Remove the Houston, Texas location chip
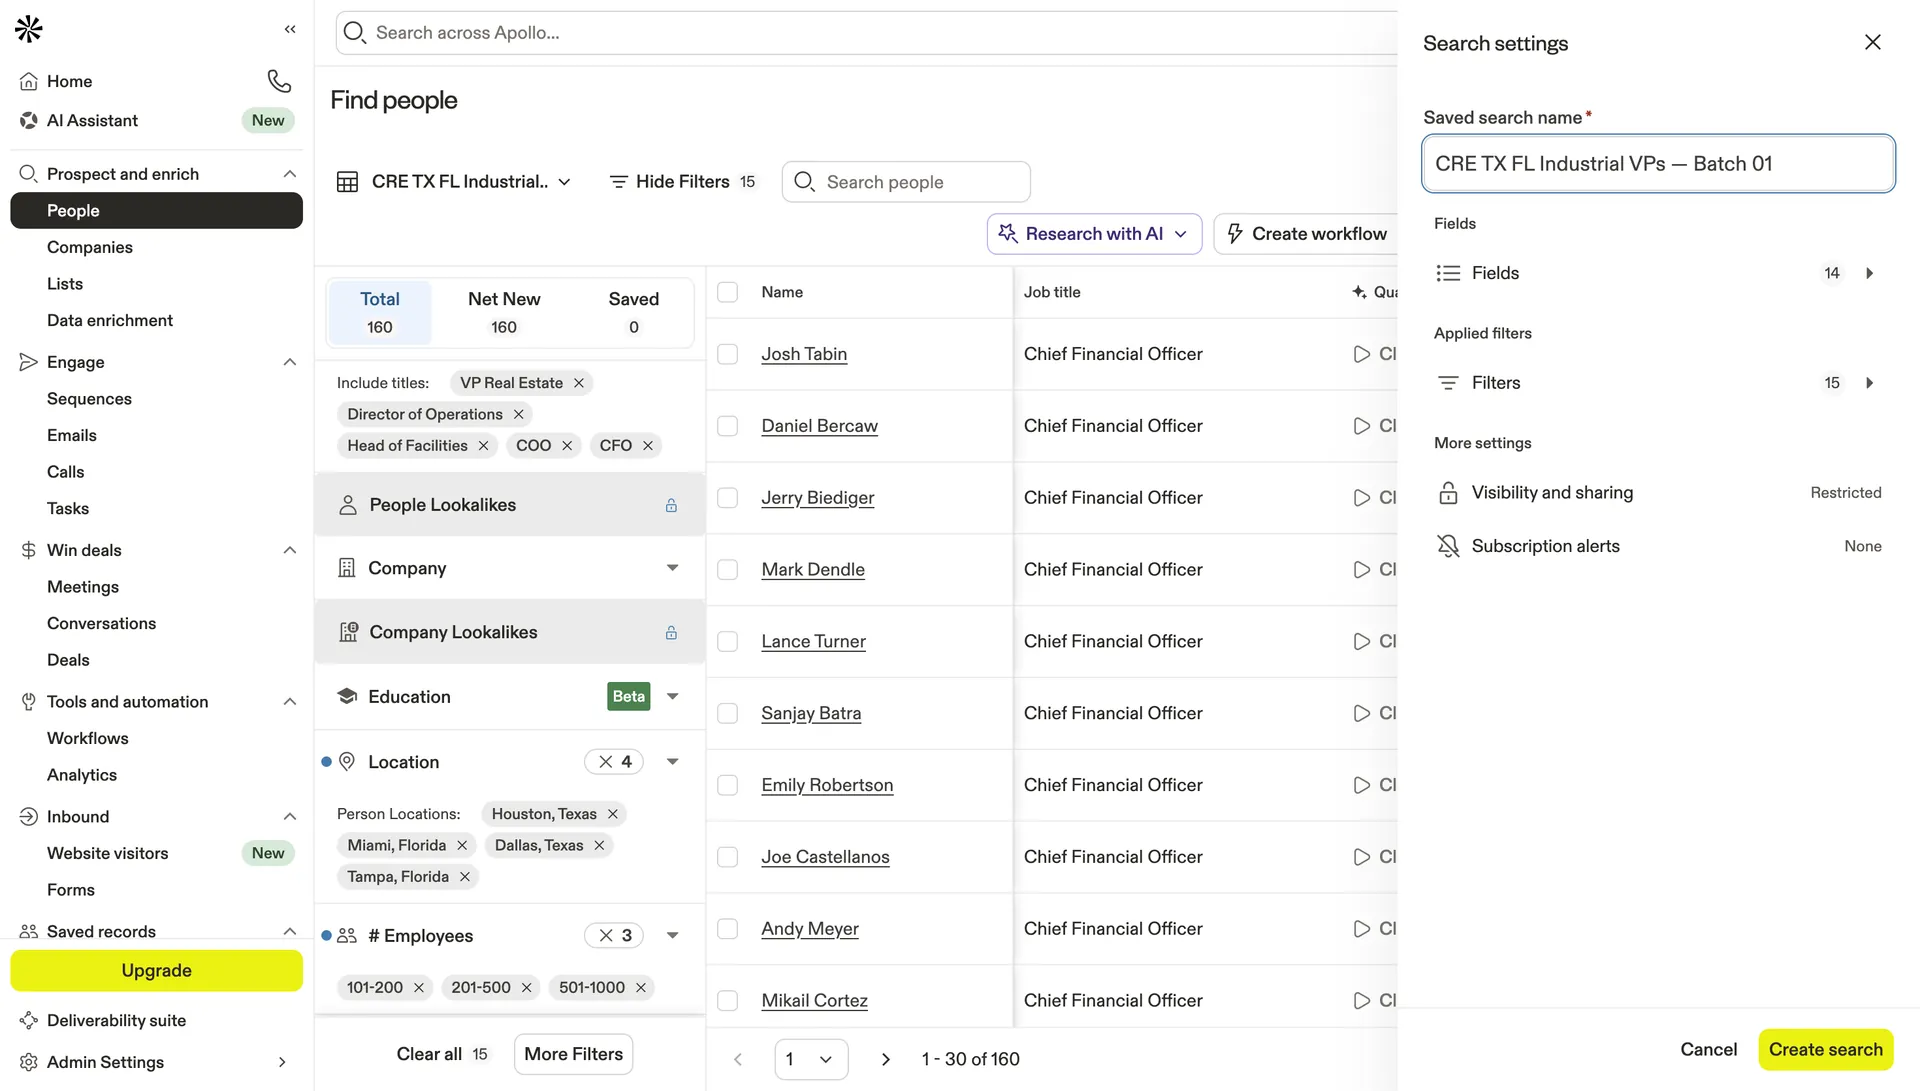The width and height of the screenshot is (1920, 1091). [613, 814]
